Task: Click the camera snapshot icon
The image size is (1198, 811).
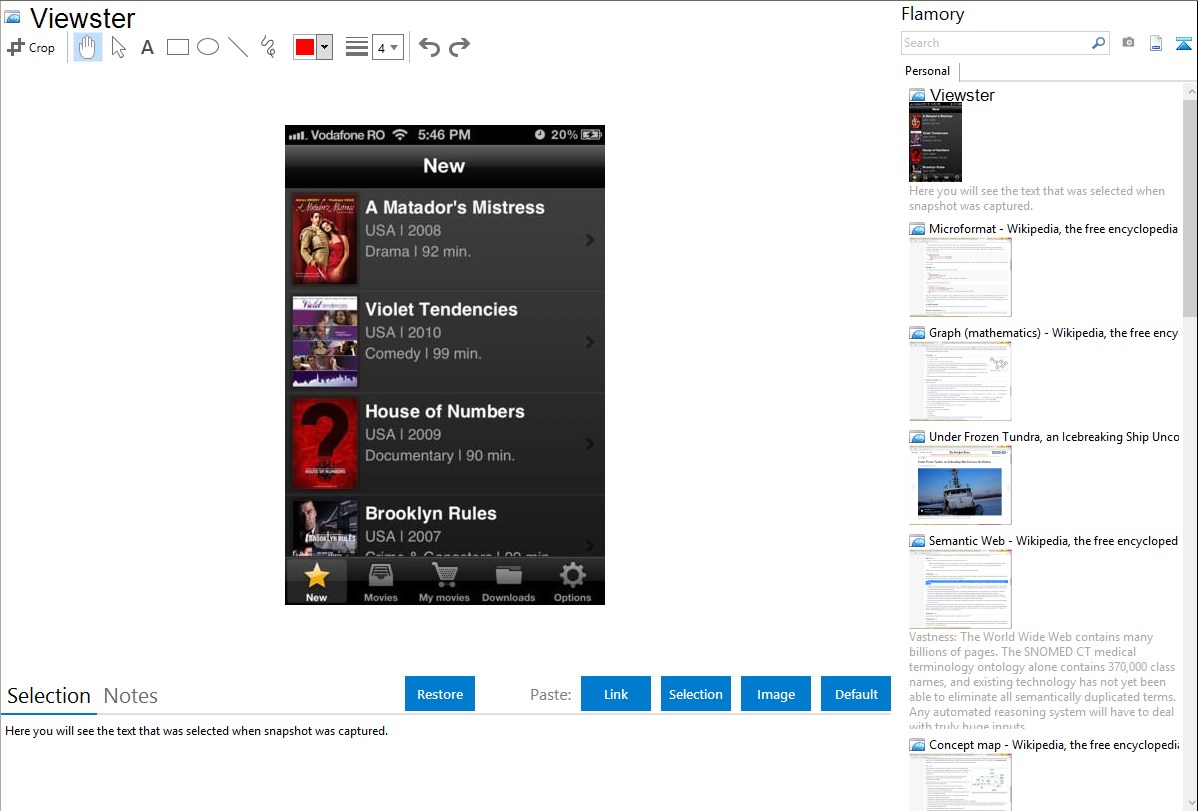Action: tap(1128, 43)
